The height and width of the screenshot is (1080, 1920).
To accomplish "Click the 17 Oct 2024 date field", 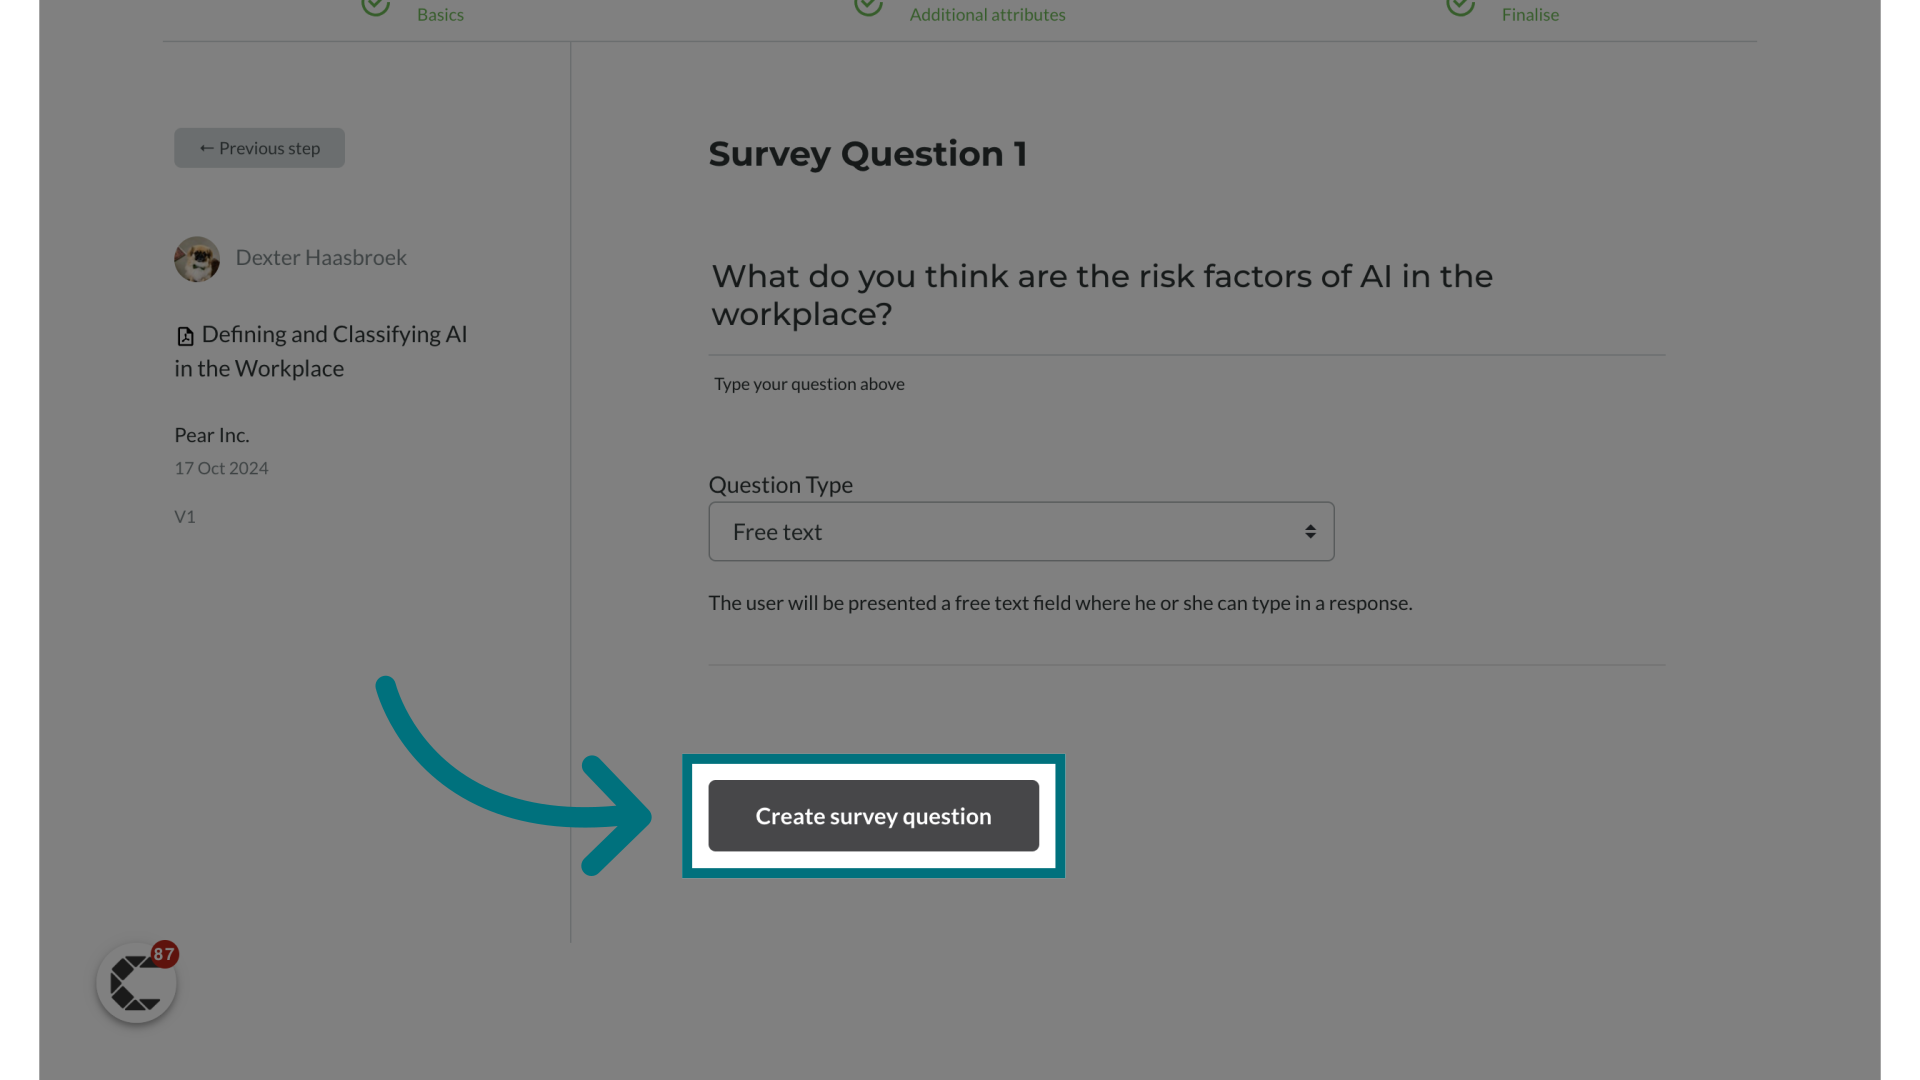I will (x=220, y=467).
